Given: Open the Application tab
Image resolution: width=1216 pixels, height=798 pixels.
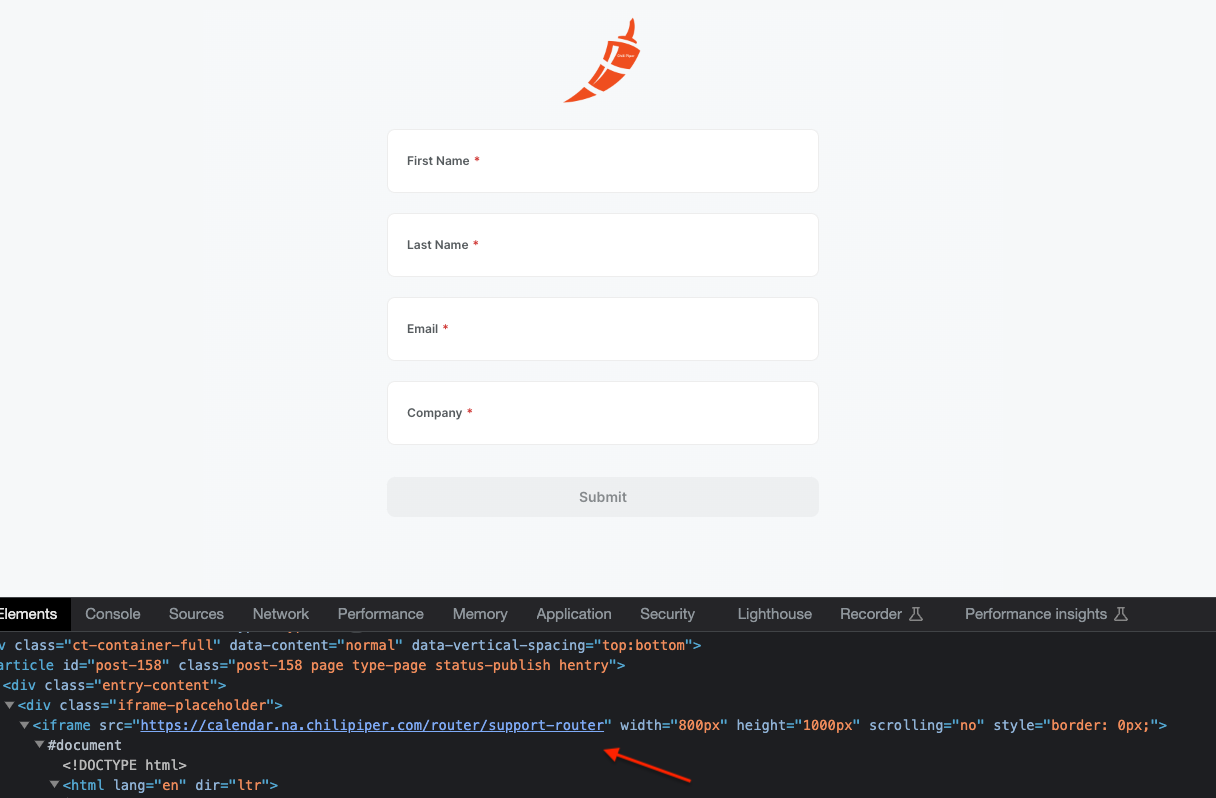Looking at the screenshot, I should [x=574, y=614].
